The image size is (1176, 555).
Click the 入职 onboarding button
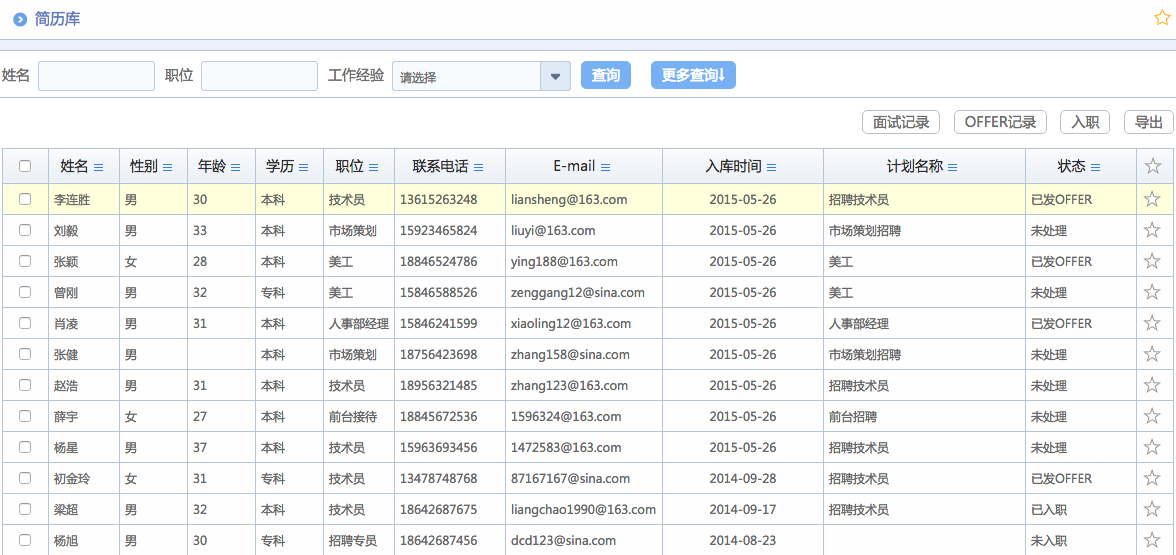pyautogui.click(x=1085, y=122)
